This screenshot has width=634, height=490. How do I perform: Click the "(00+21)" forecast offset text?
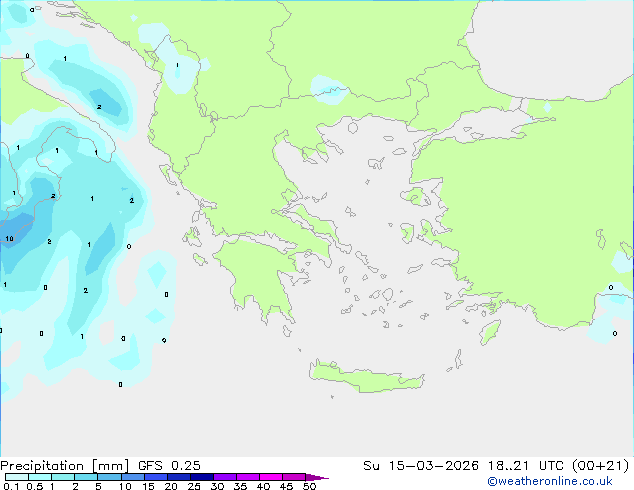tap(600, 466)
